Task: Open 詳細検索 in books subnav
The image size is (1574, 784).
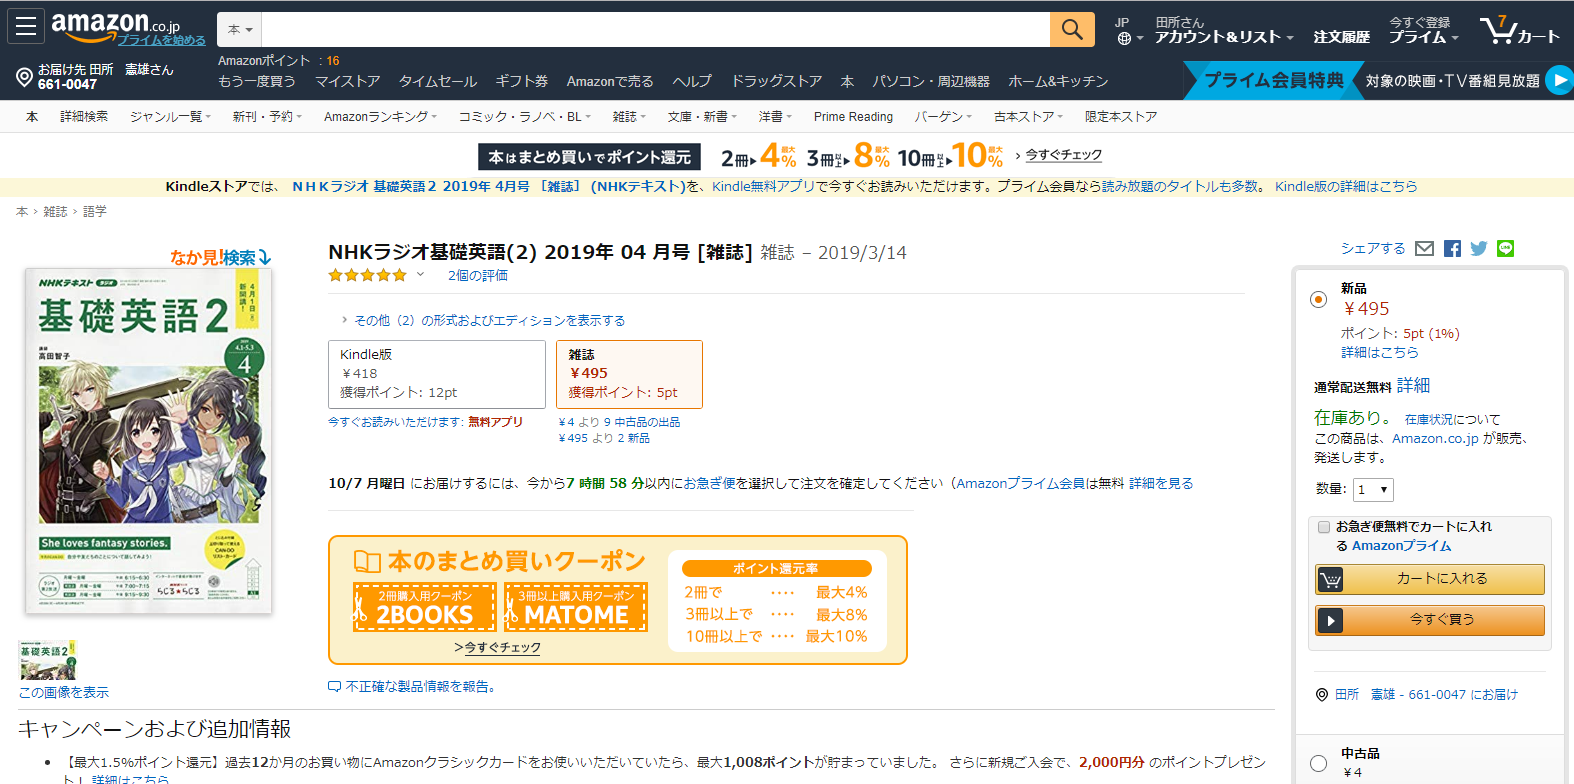Action: (84, 117)
